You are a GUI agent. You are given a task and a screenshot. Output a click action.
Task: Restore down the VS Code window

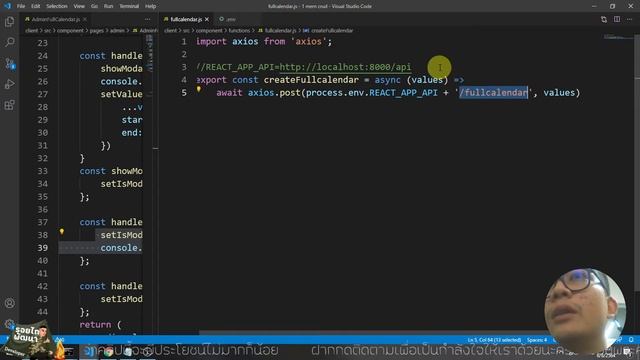(x=612, y=6)
